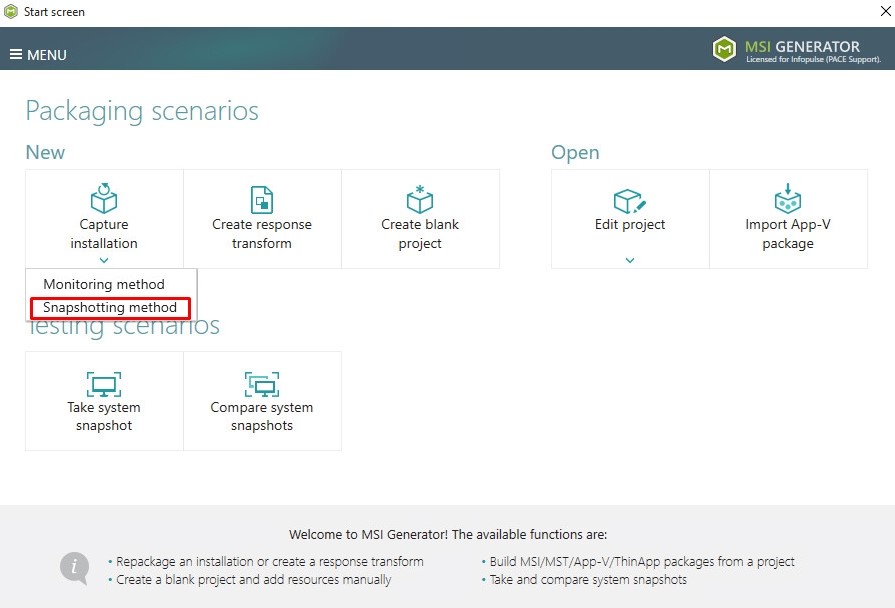This screenshot has width=895, height=608.
Task: Click the Create response transform document icon
Action: 262,200
